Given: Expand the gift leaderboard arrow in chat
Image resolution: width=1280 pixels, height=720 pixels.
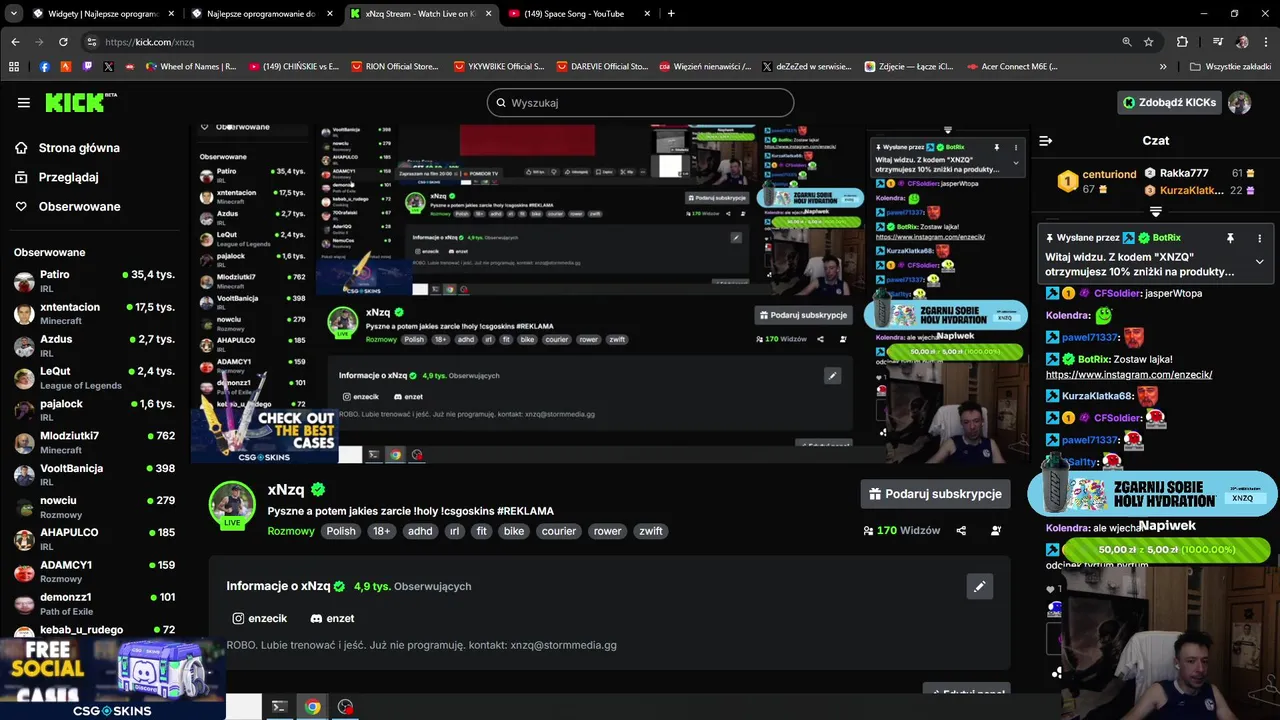Looking at the screenshot, I should click(1156, 212).
